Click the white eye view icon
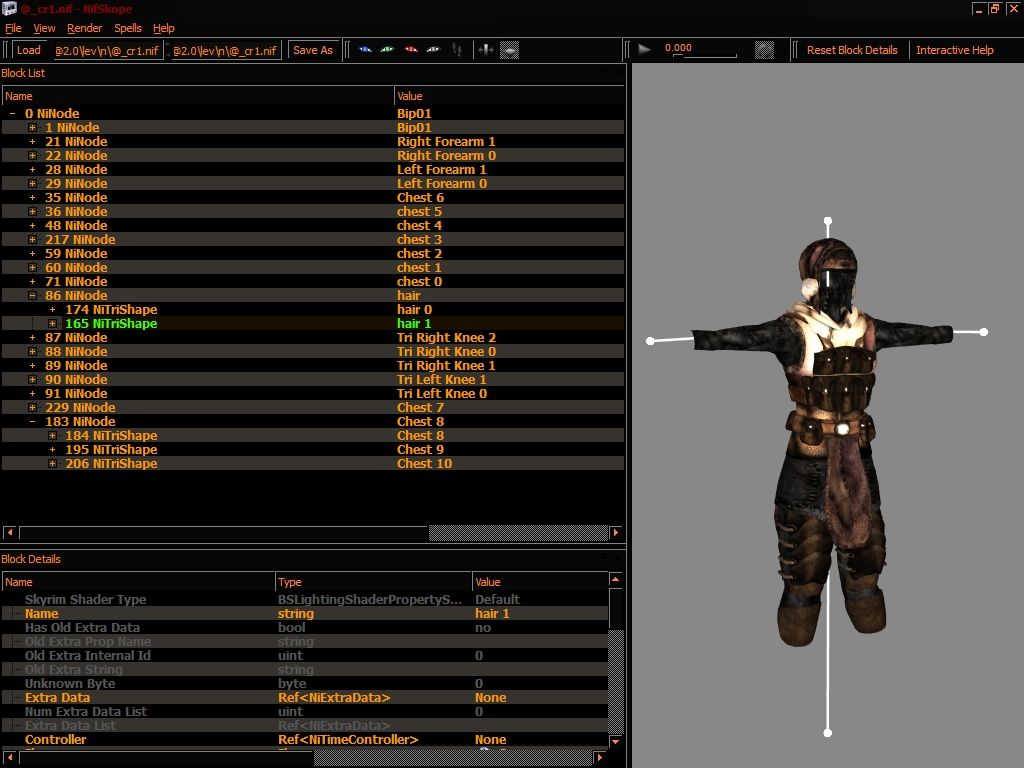The image size is (1024, 768). pyautogui.click(x=434, y=50)
